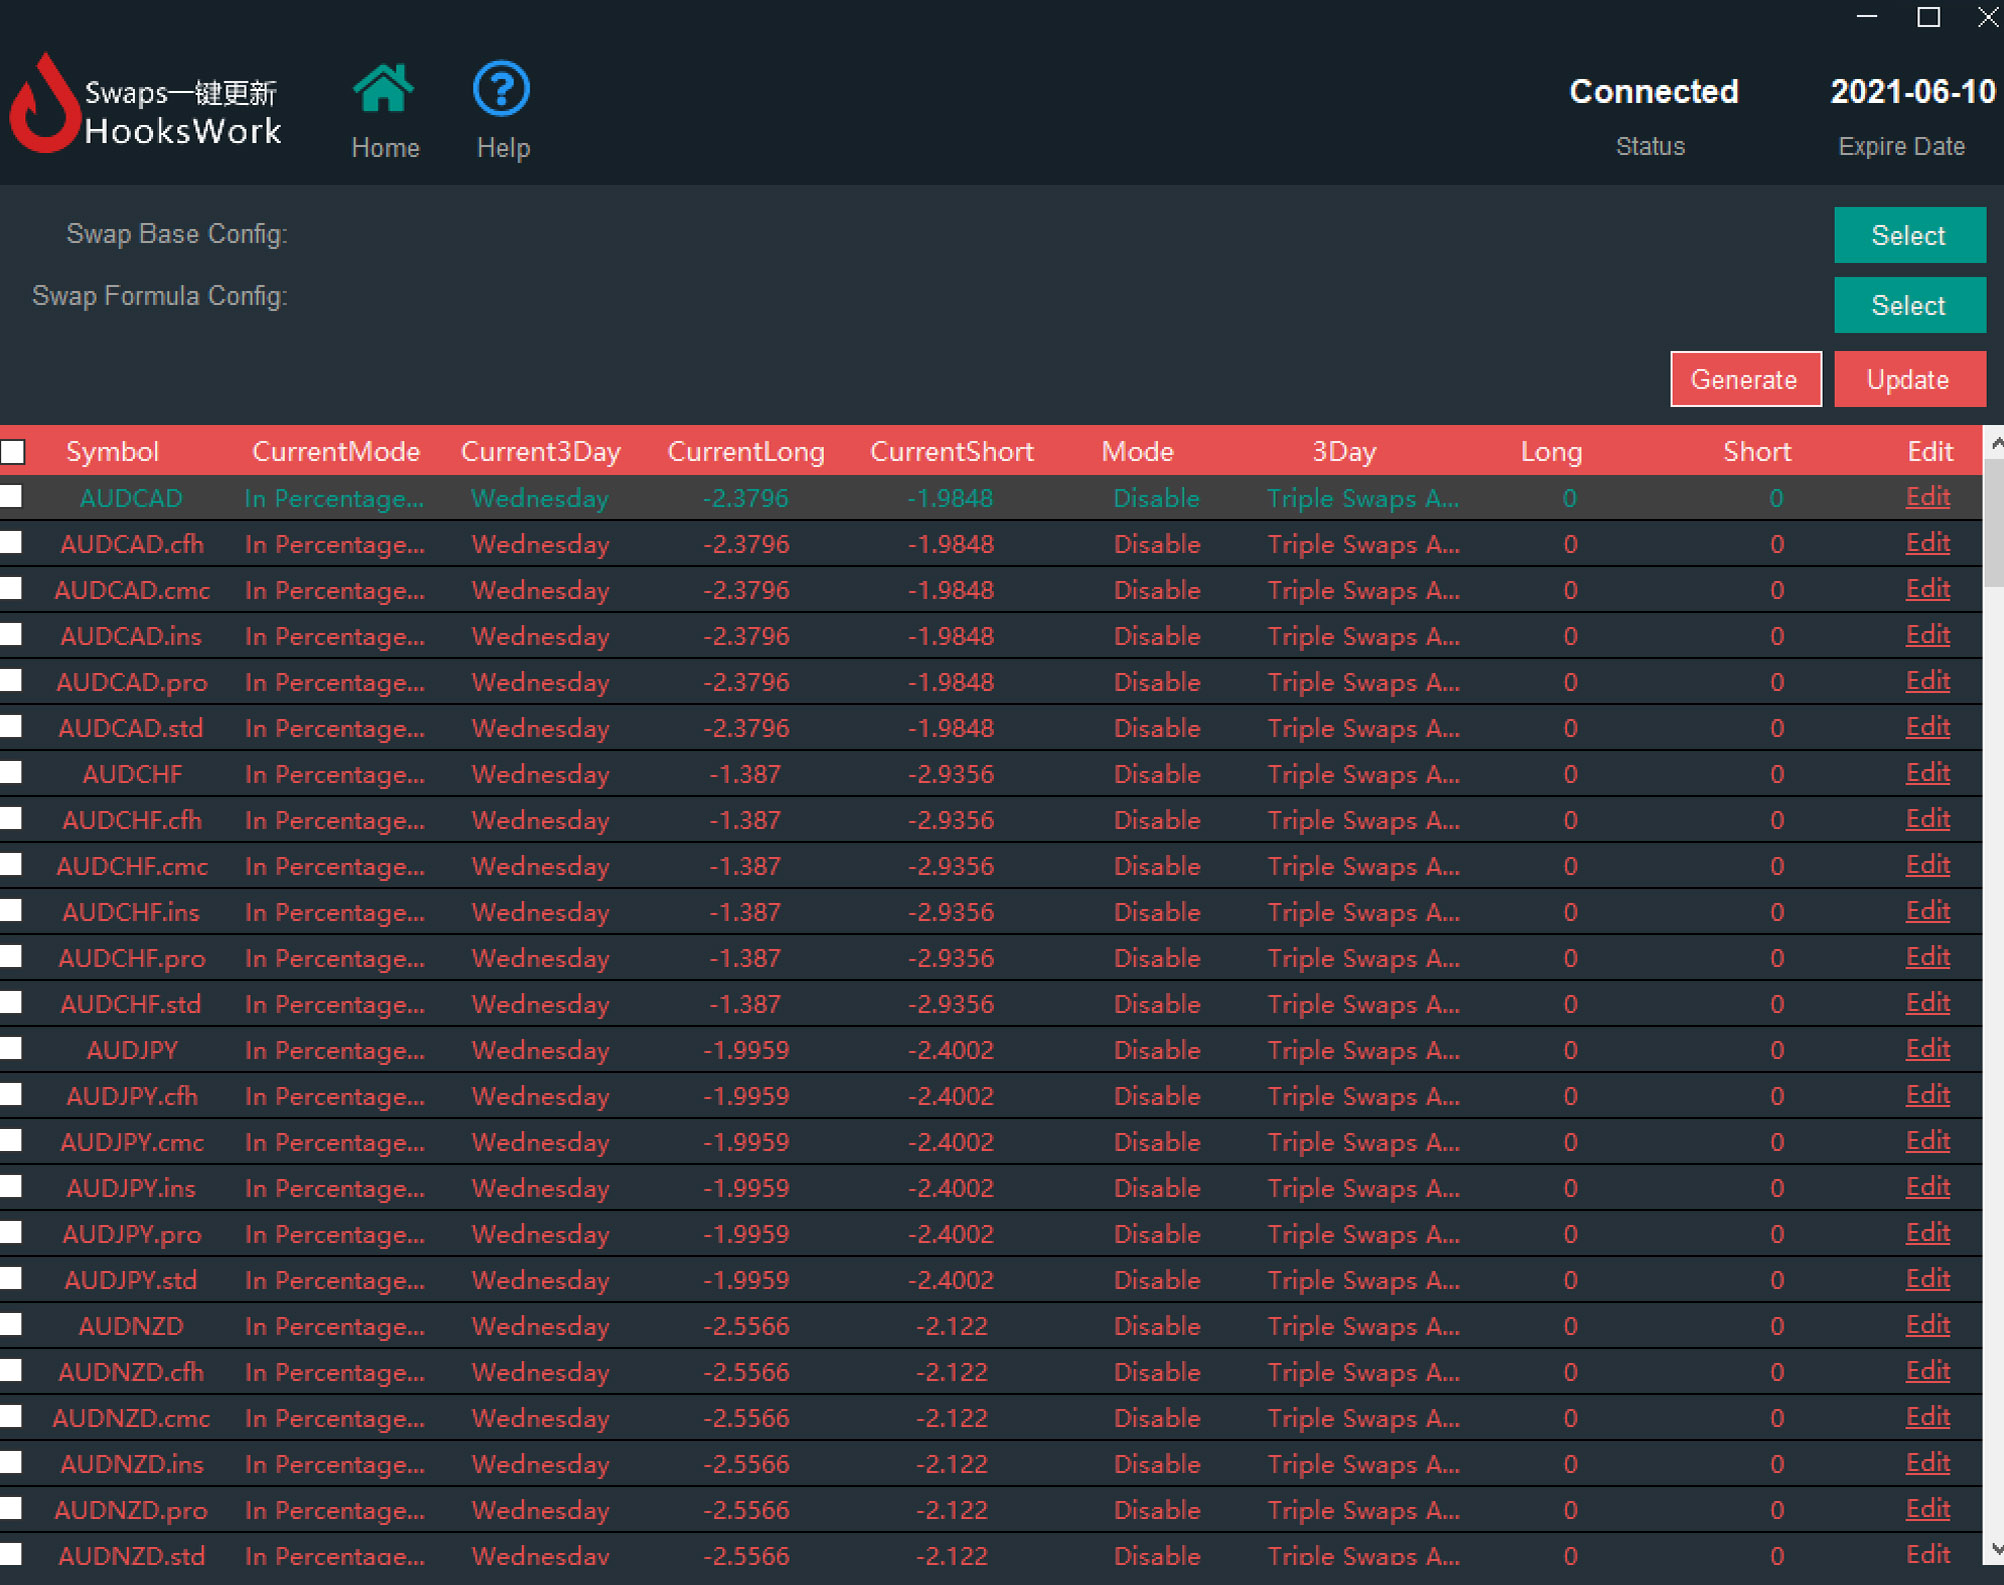Screen dimensions: 2004x1585
Task: Check the AUDCHF.pro row checkbox
Action: (11, 957)
